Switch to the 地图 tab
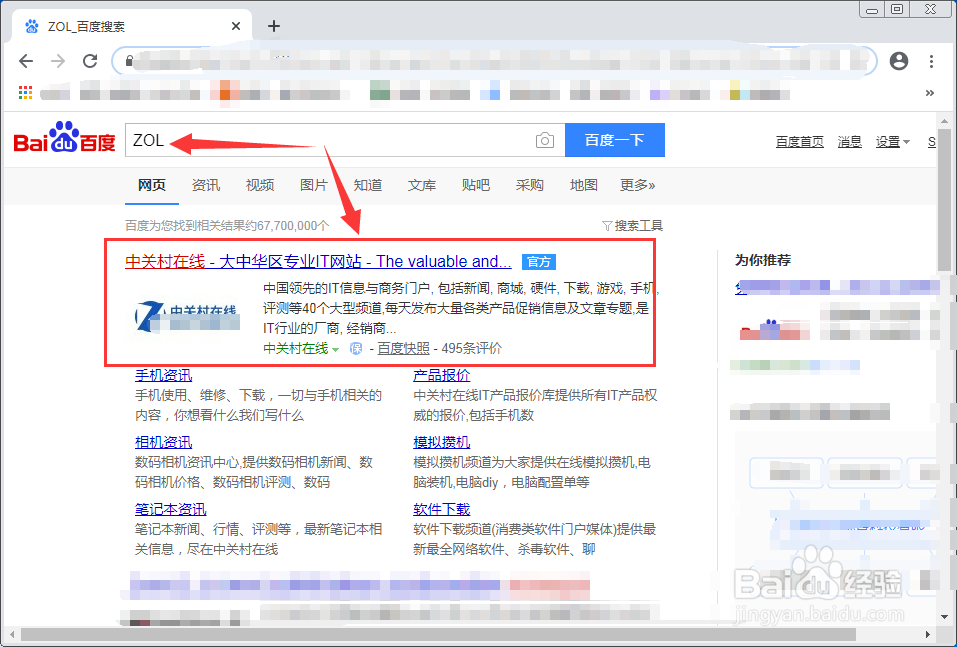 583,185
